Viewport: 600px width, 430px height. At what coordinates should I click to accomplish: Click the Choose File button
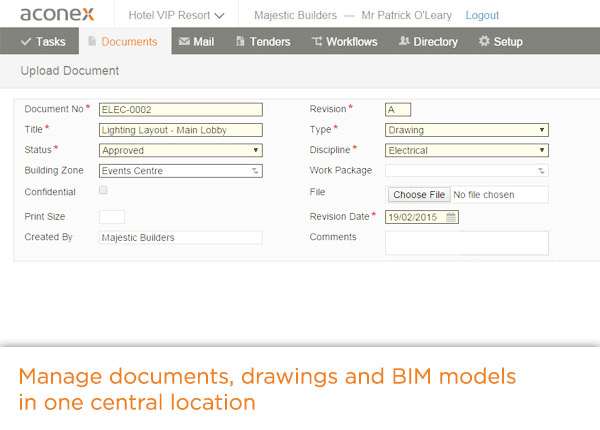pyautogui.click(x=418, y=194)
